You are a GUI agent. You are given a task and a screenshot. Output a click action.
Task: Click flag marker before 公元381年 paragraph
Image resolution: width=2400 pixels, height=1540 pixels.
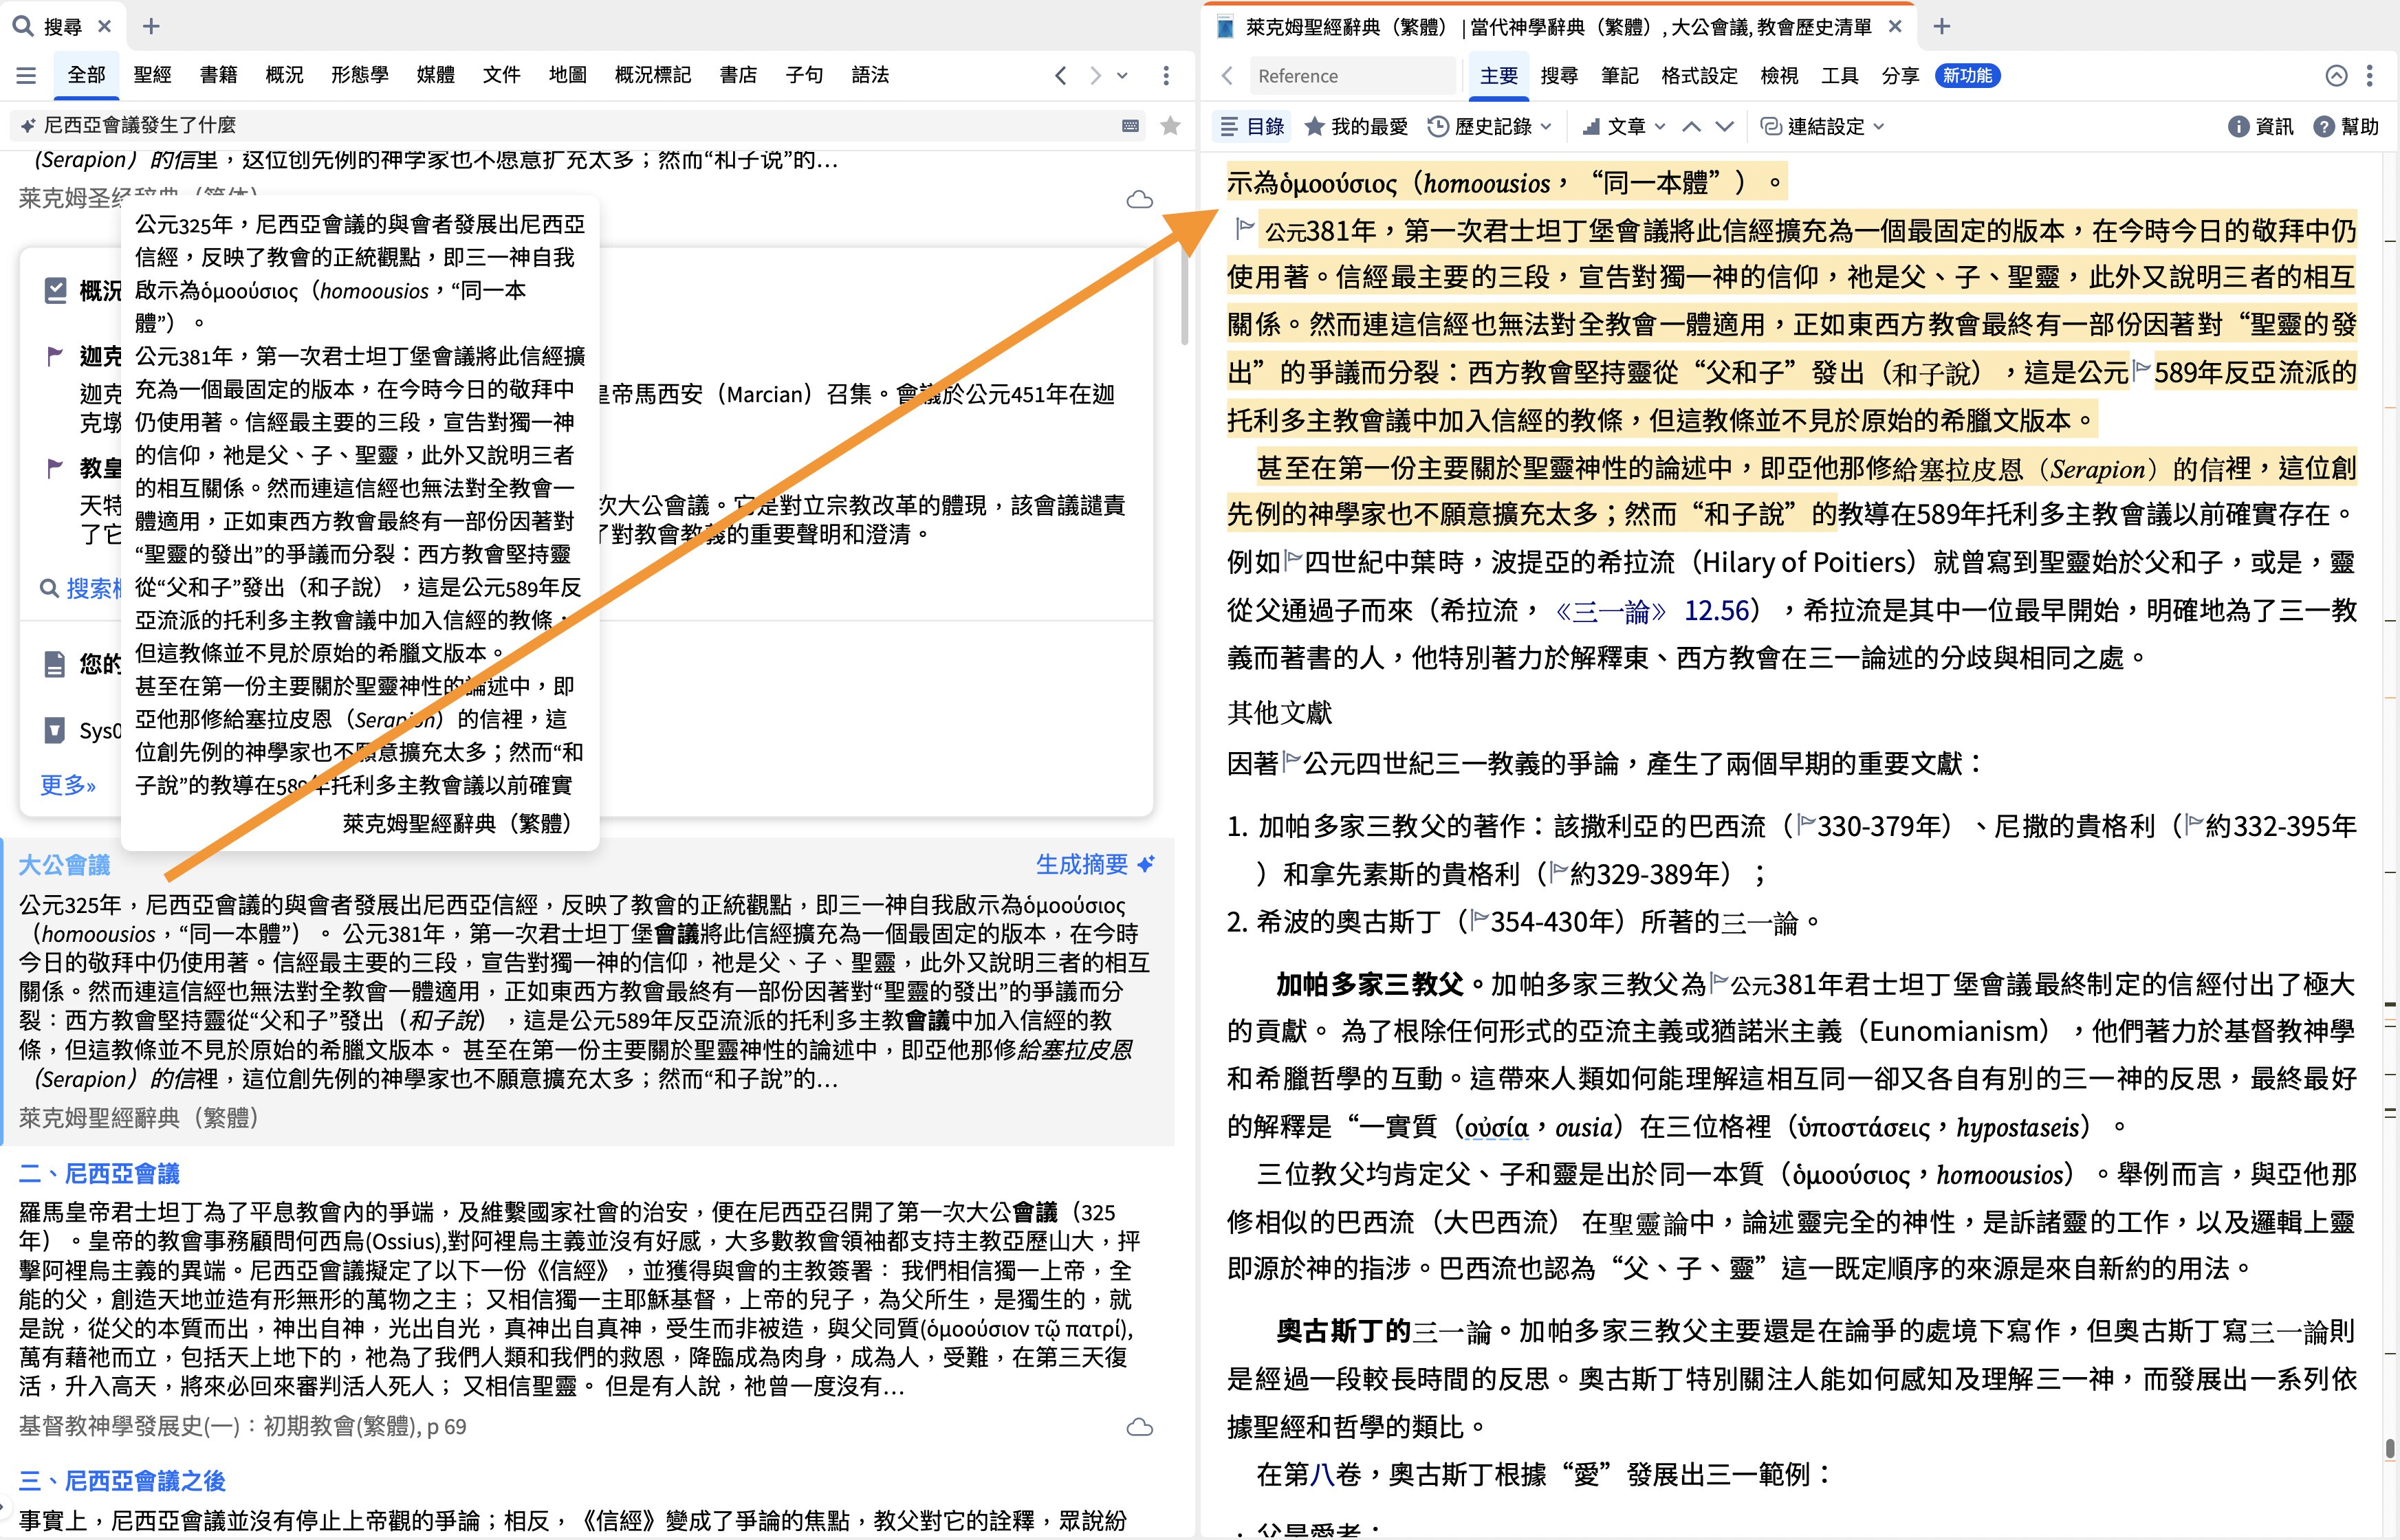(1244, 229)
